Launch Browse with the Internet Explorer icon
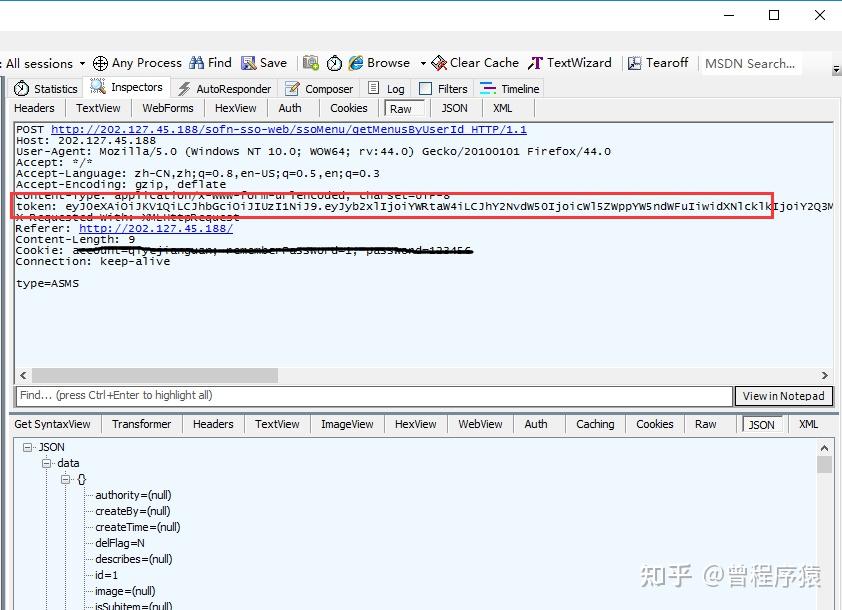The height and width of the screenshot is (610, 842). click(358, 62)
